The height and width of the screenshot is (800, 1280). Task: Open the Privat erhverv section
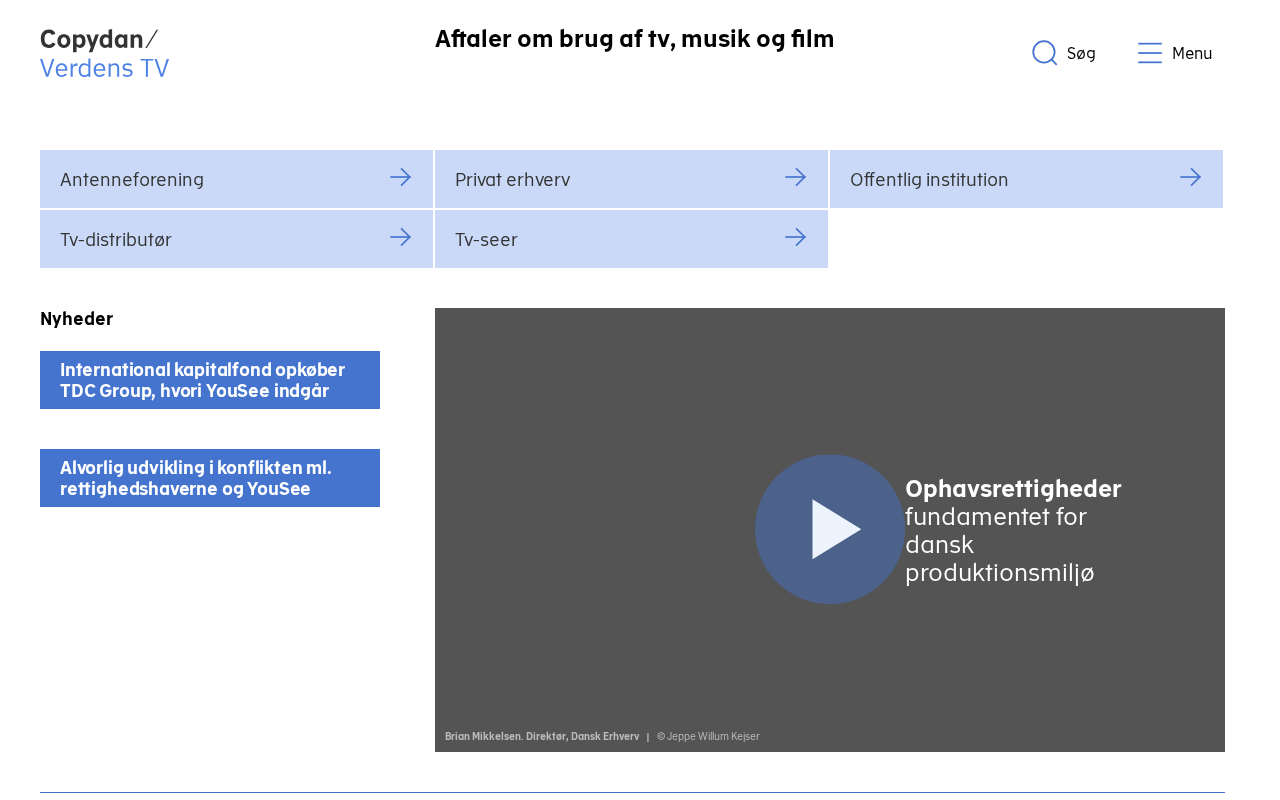coord(631,179)
